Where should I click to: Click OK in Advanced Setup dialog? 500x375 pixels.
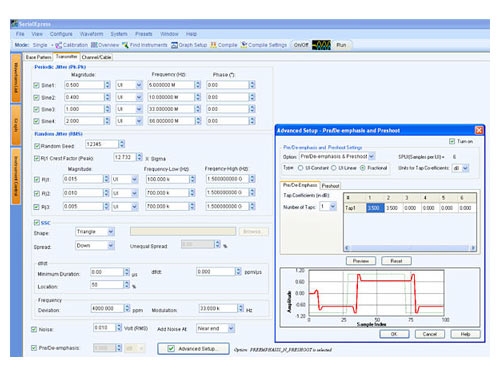click(394, 334)
